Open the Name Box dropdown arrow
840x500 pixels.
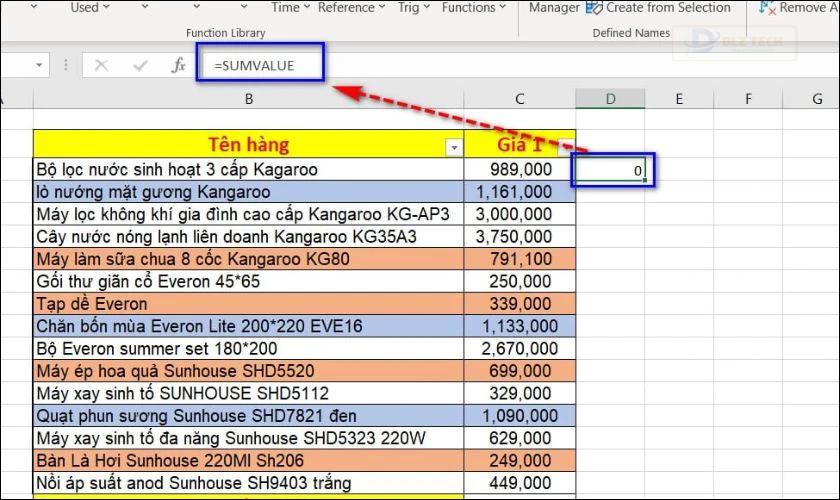click(x=39, y=65)
